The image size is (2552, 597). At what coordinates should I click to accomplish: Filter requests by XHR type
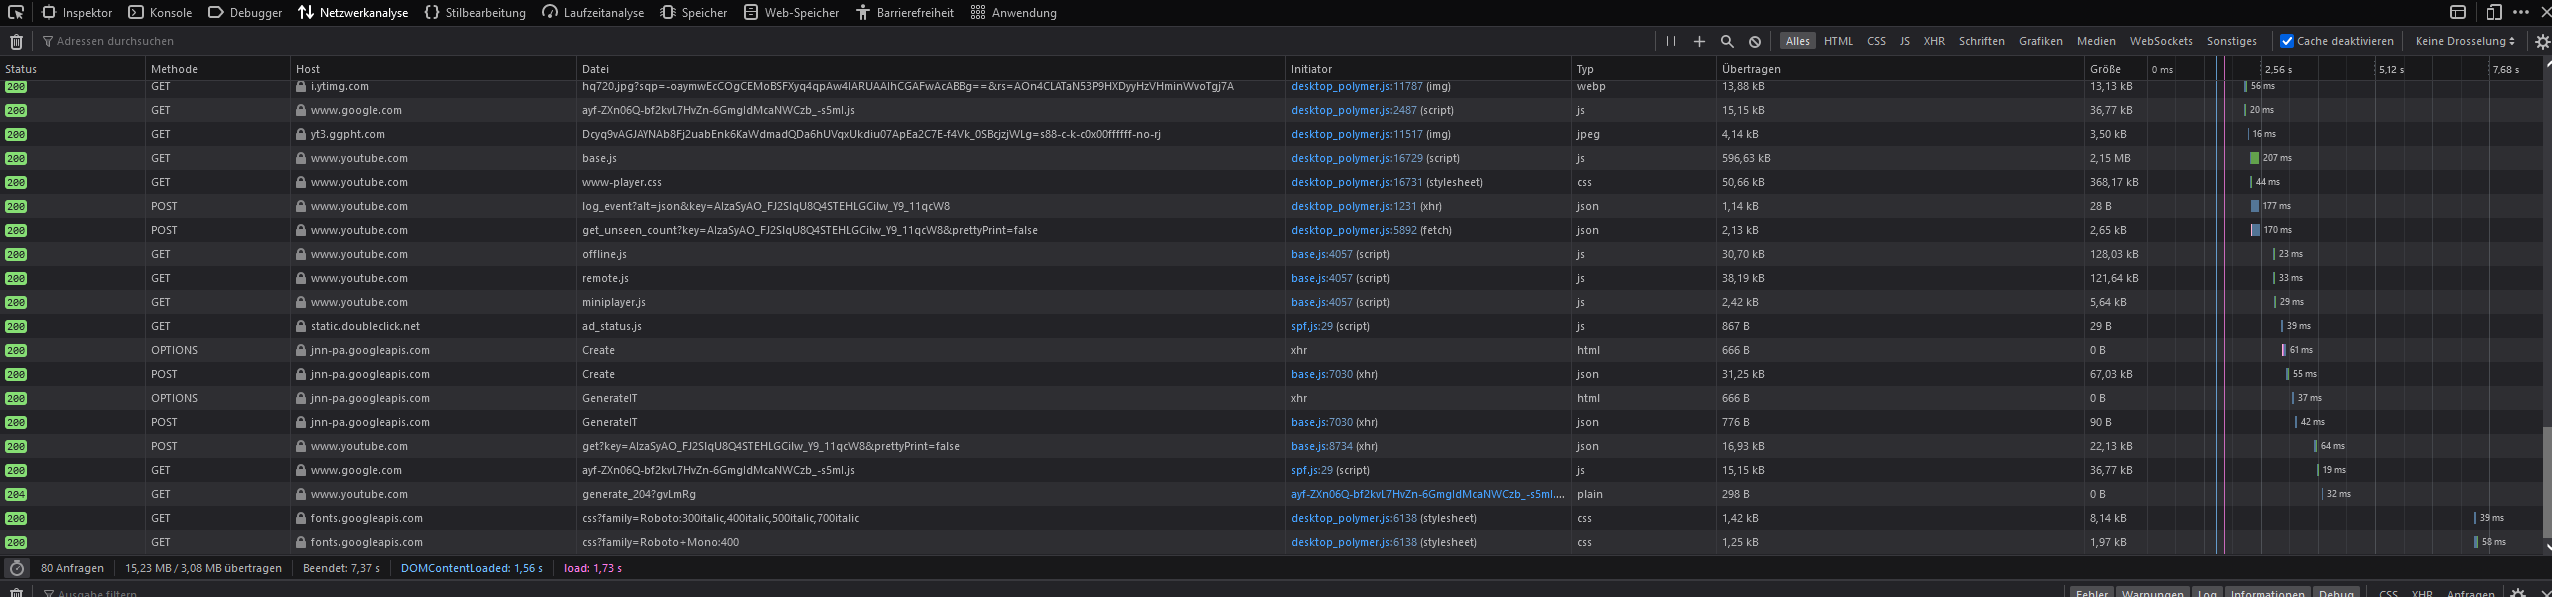(1934, 41)
